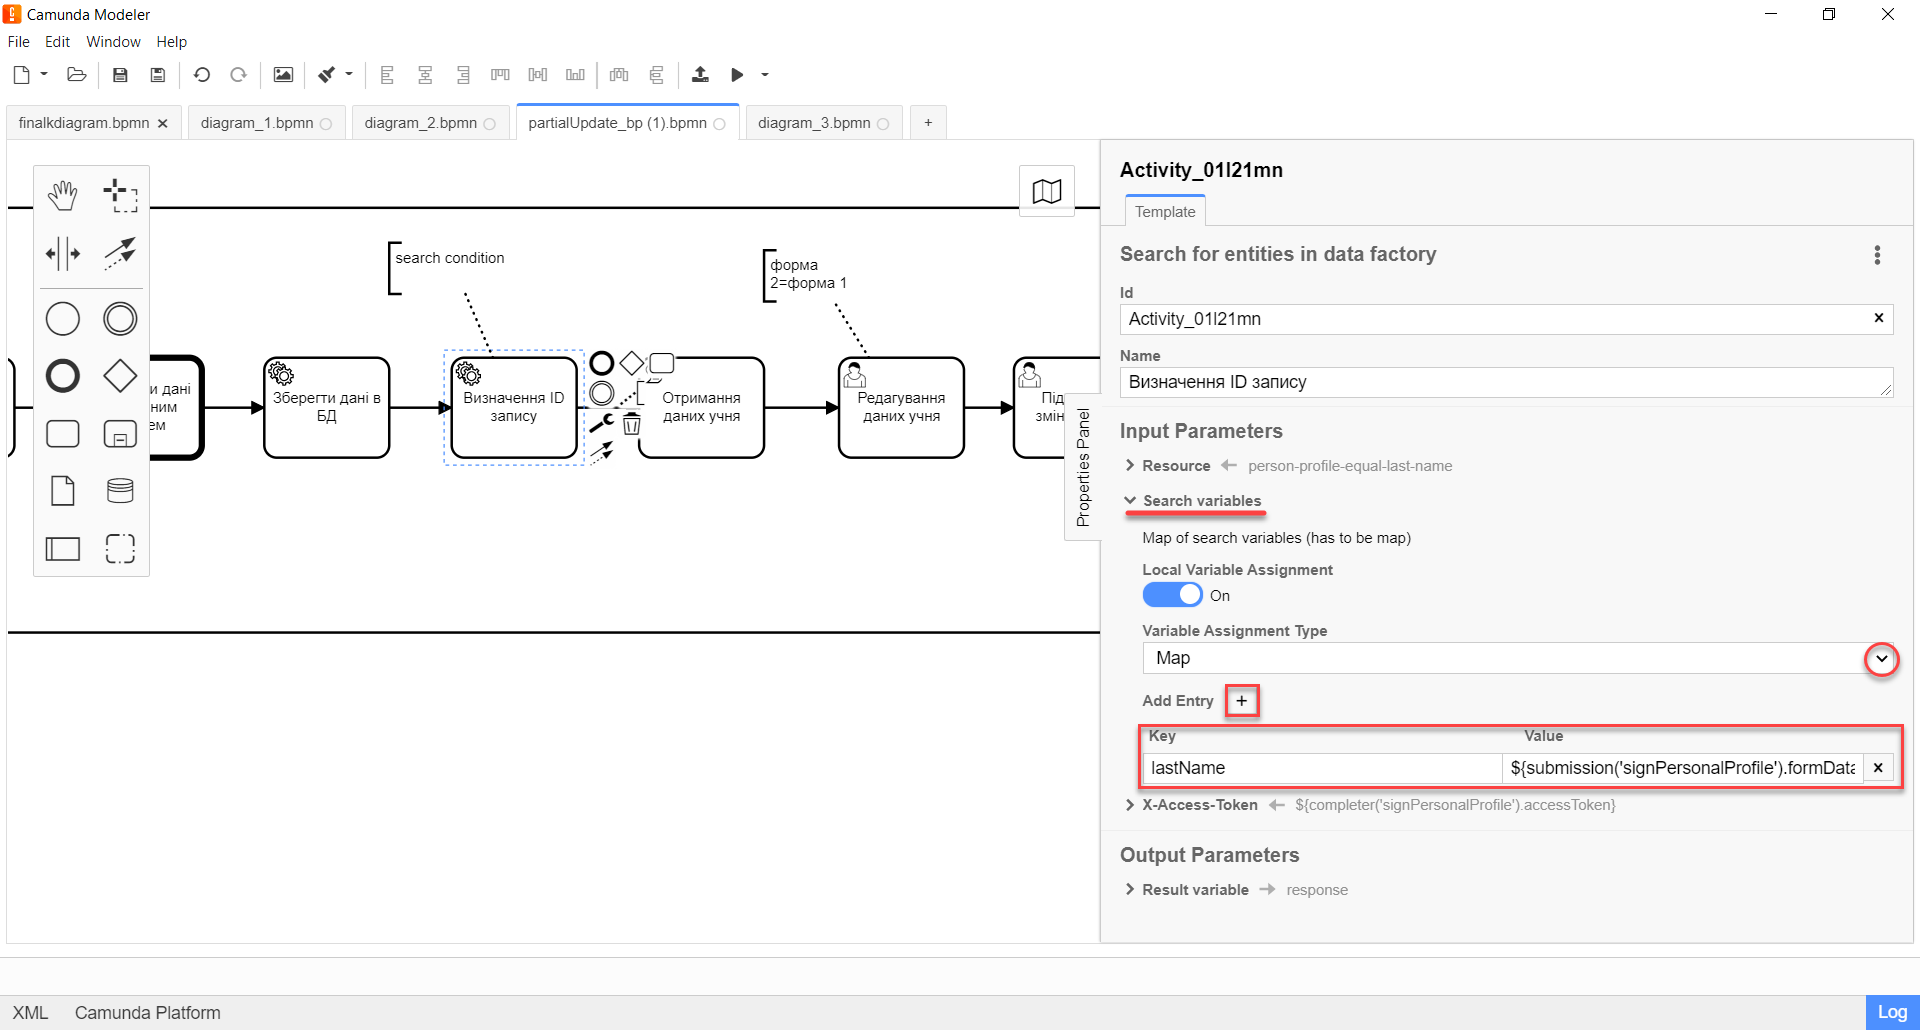This screenshot has height=1030, width=1920.
Task: Open the run options dropdown arrow
Action: 765,75
